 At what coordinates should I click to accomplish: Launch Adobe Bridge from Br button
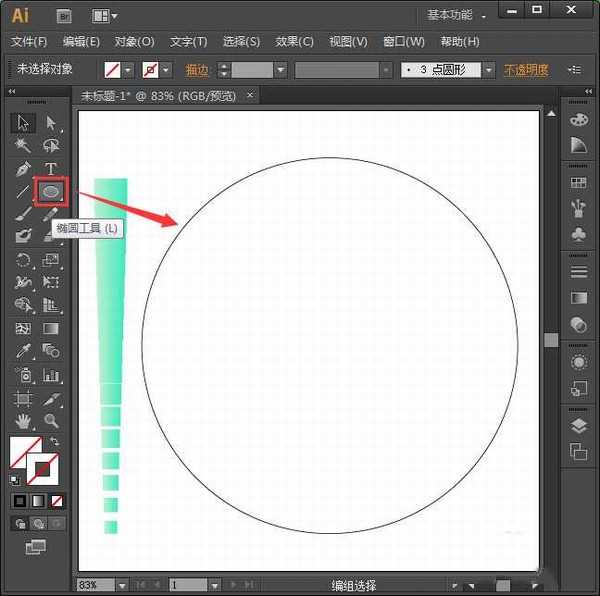point(65,16)
